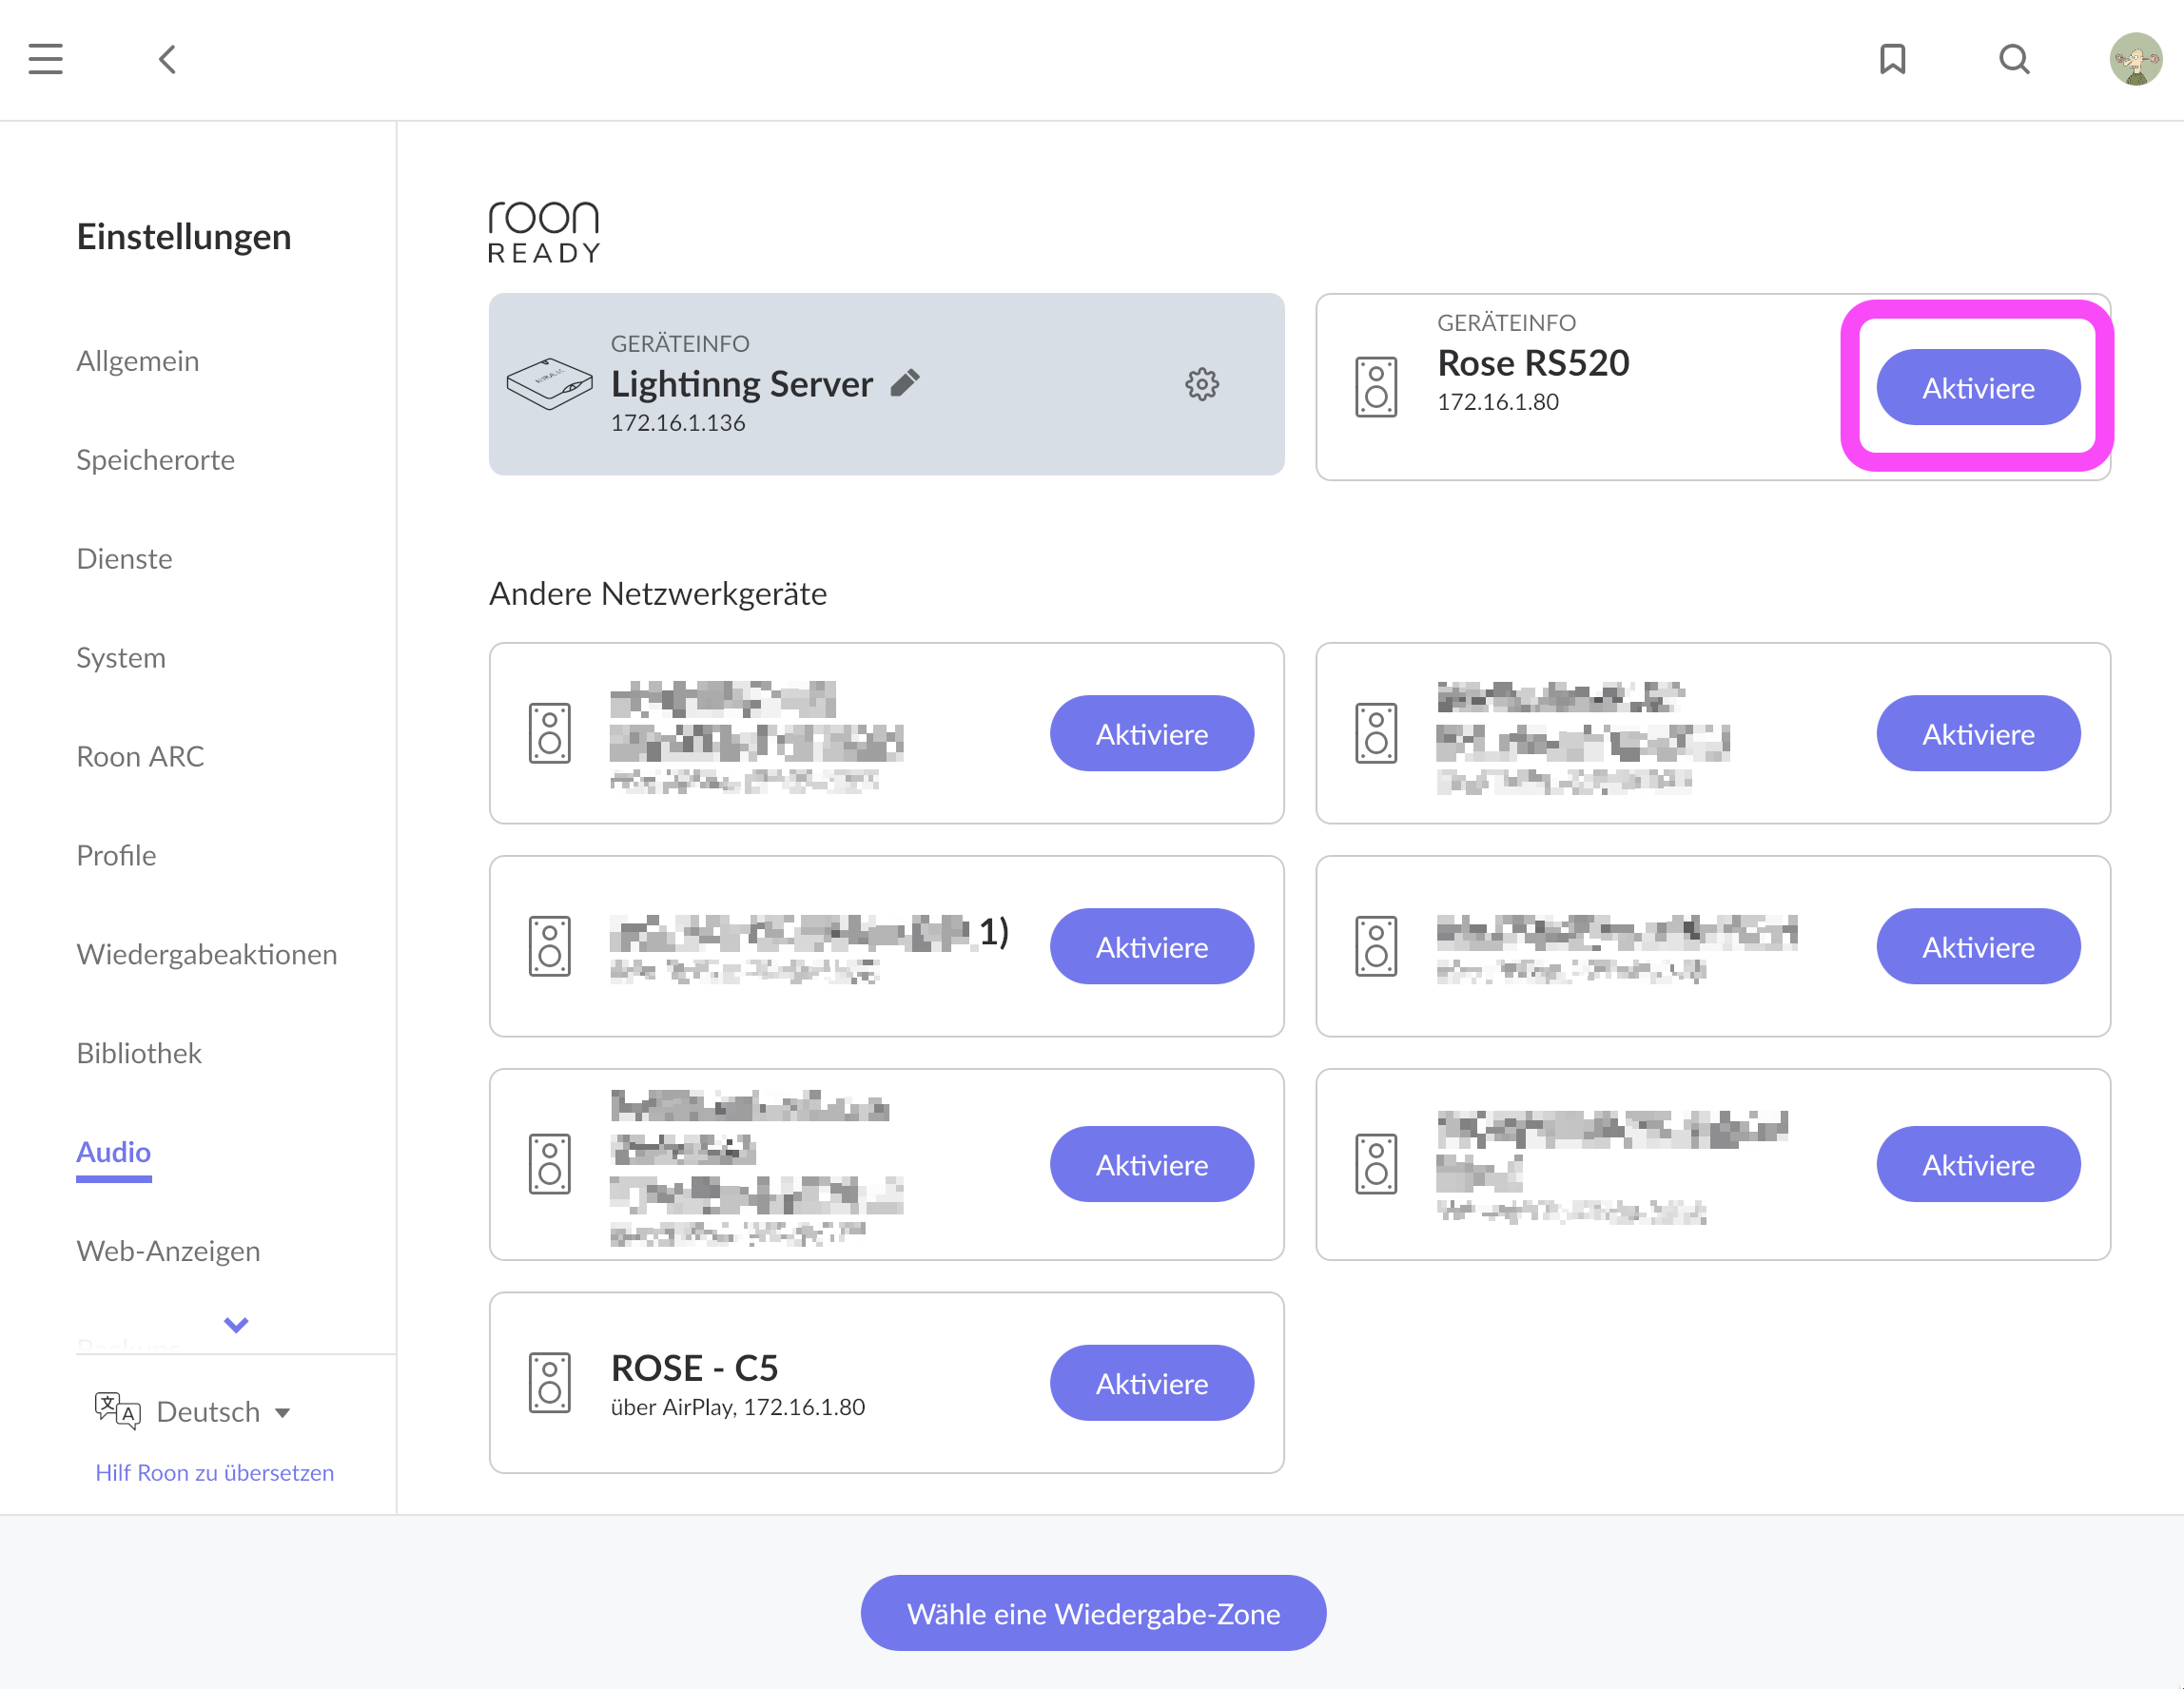Follow the Hilf Roon zu übersetzen link
Screen dimensions: 2184x1689
click(x=215, y=1473)
